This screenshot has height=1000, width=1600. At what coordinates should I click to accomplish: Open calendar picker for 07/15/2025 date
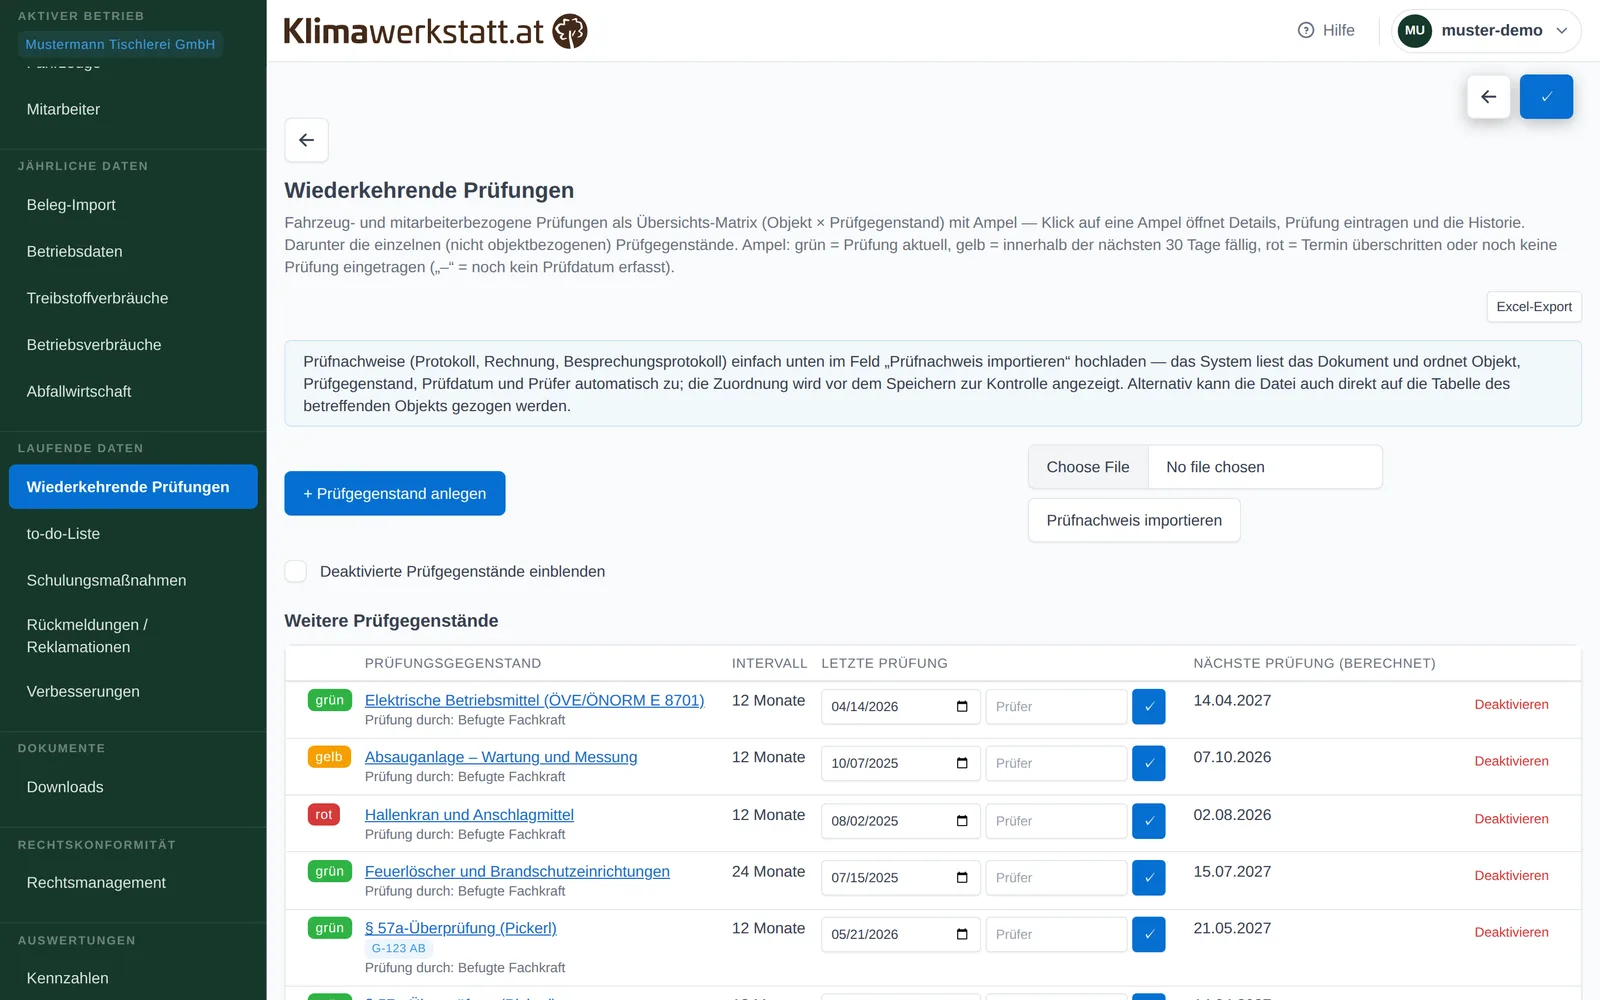(x=962, y=878)
